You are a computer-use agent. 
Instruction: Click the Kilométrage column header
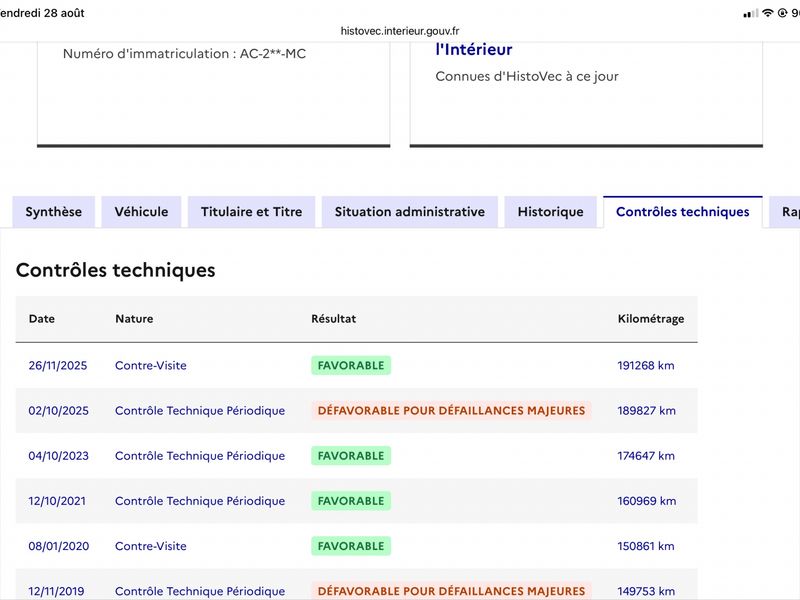pyautogui.click(x=651, y=319)
